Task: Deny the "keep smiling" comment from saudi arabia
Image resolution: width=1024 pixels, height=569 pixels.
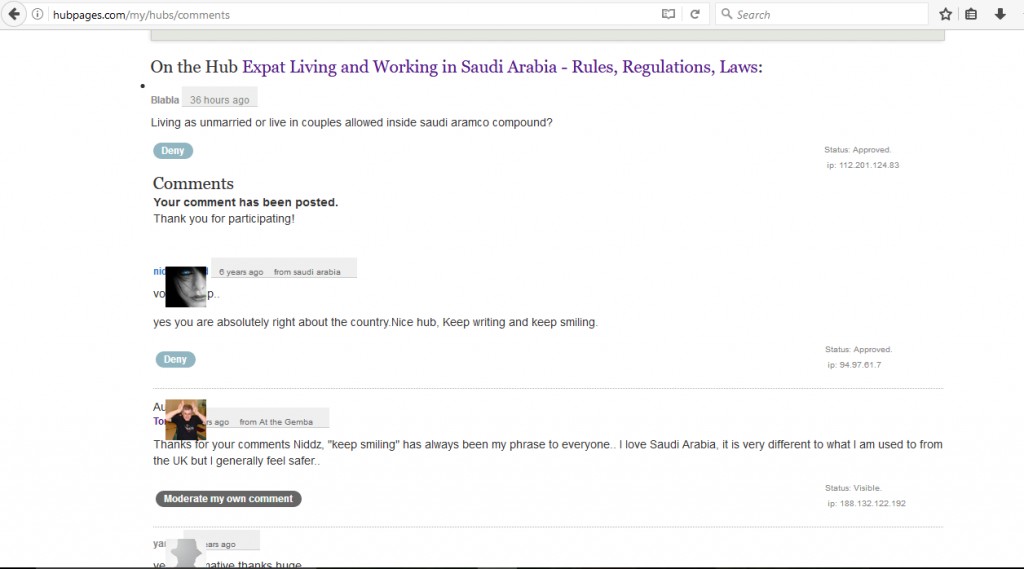Action: coord(175,359)
